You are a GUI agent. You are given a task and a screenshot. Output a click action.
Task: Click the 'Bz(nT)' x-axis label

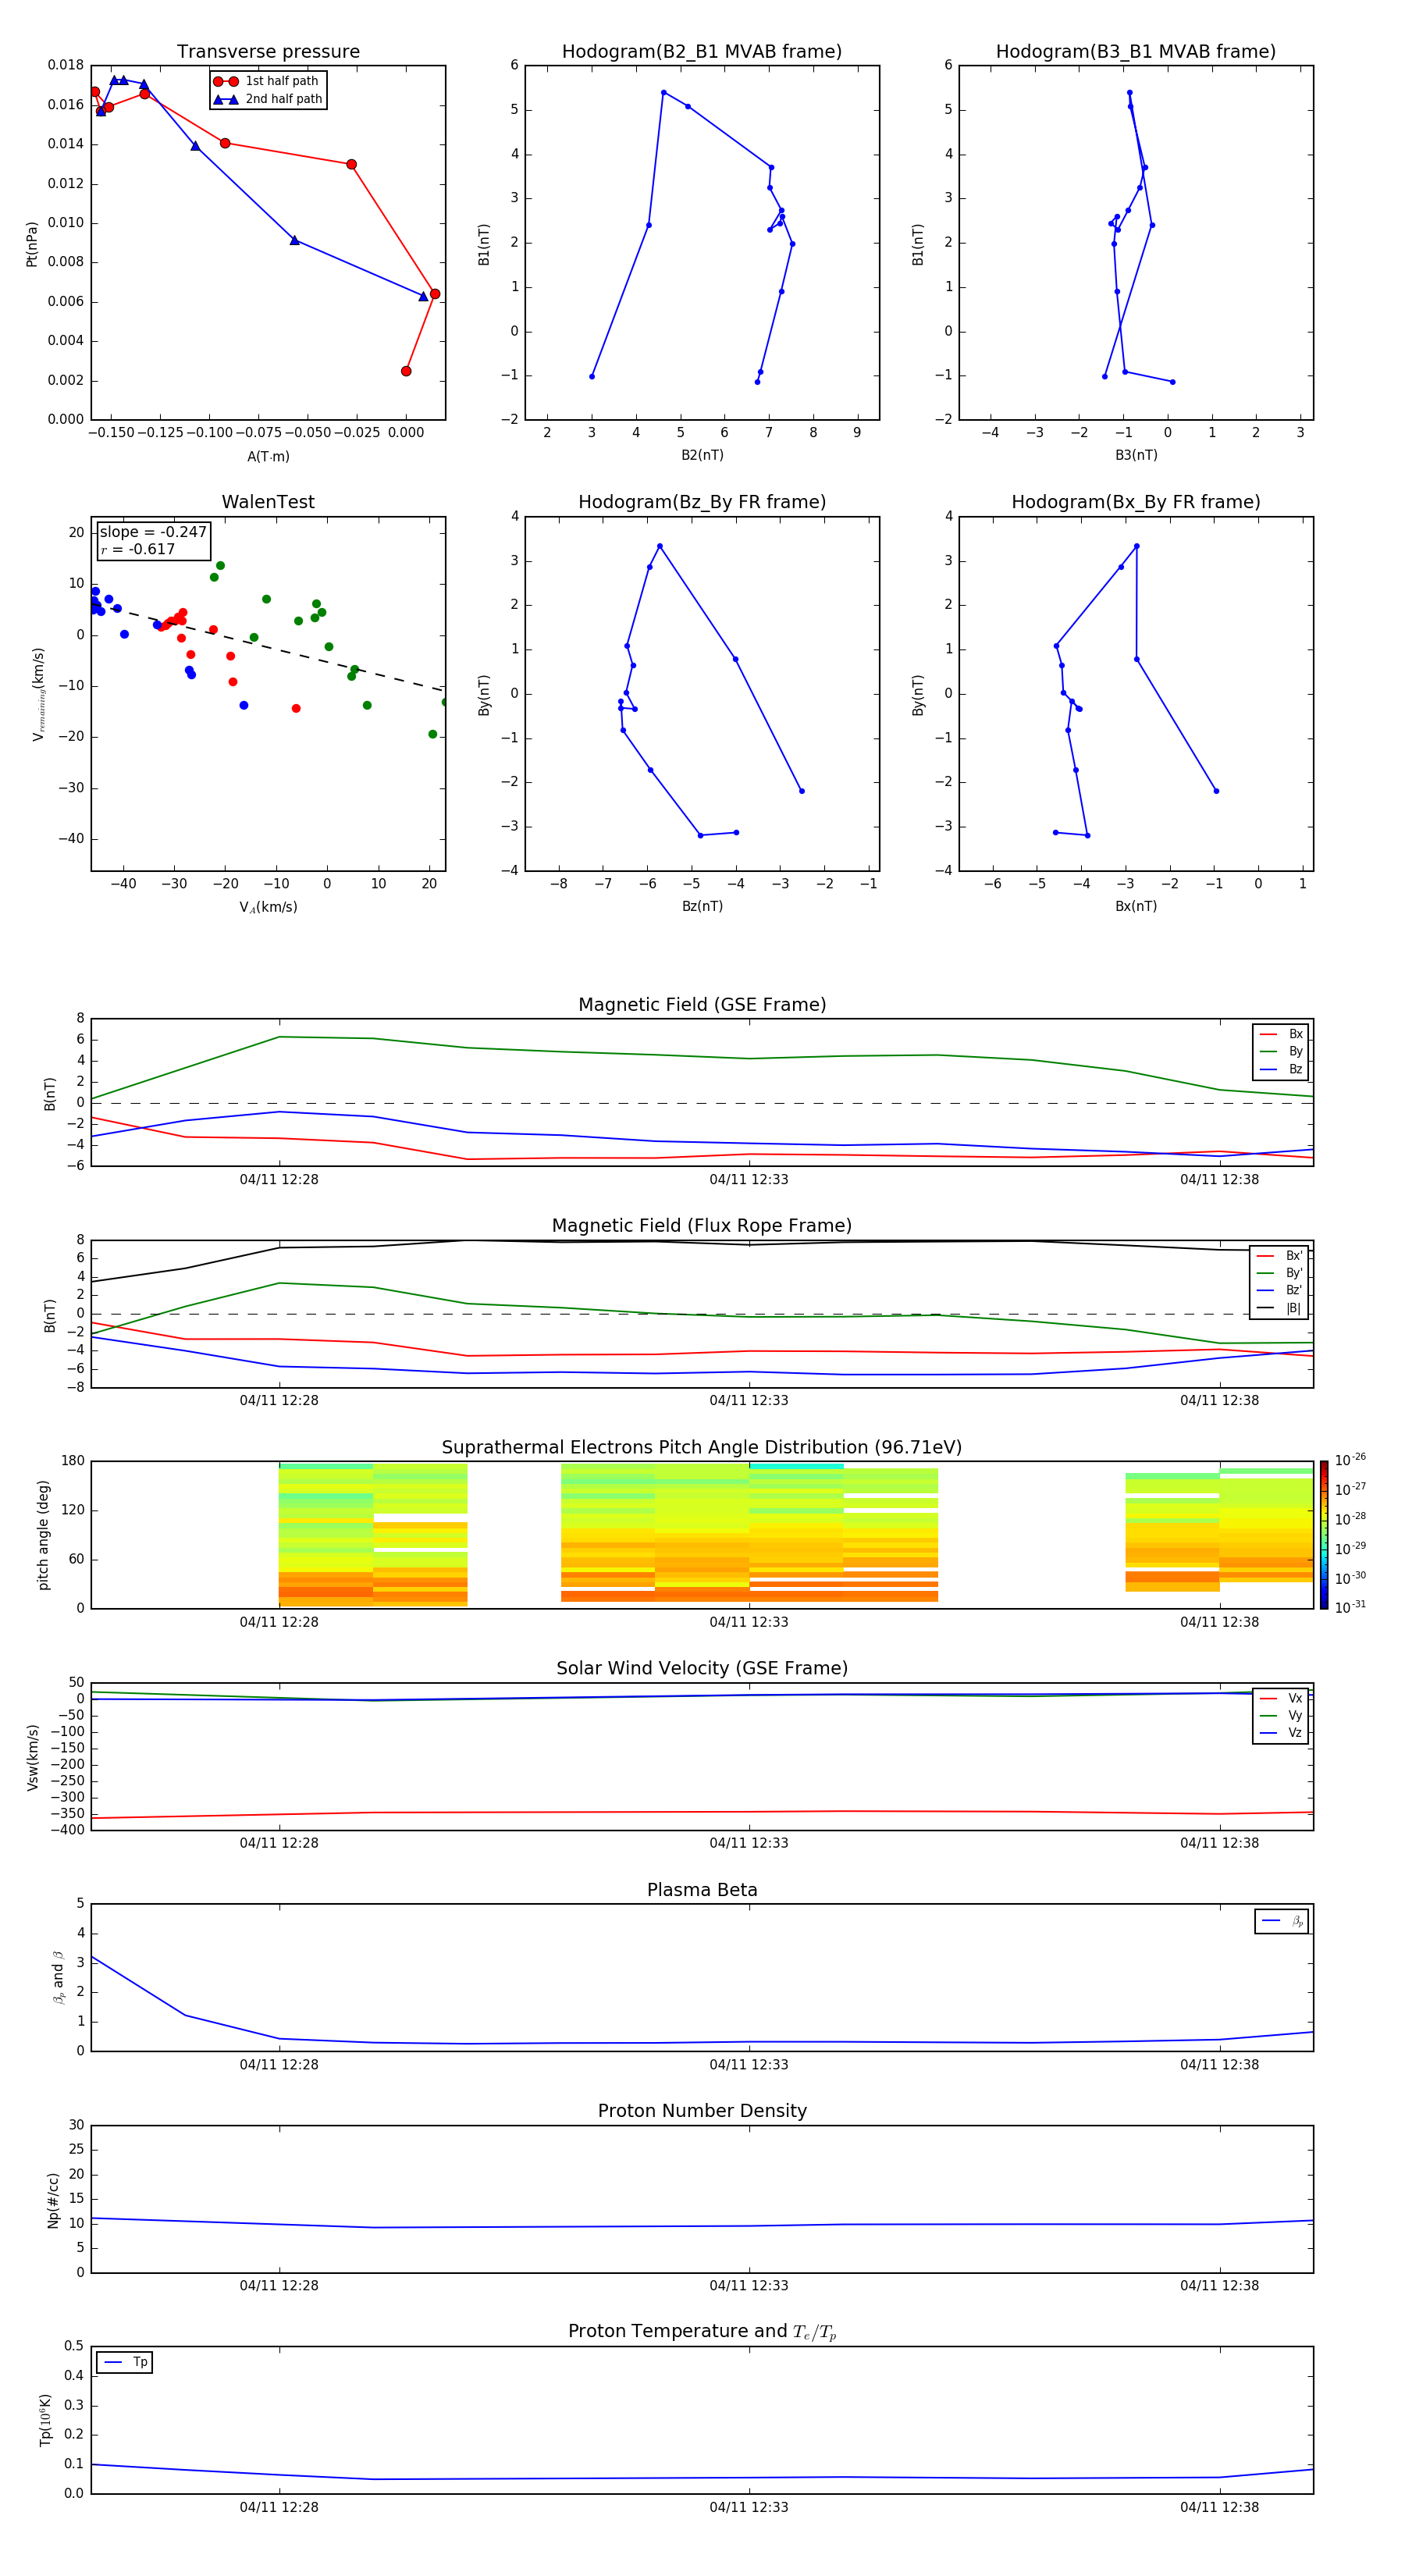pyautogui.click(x=702, y=906)
